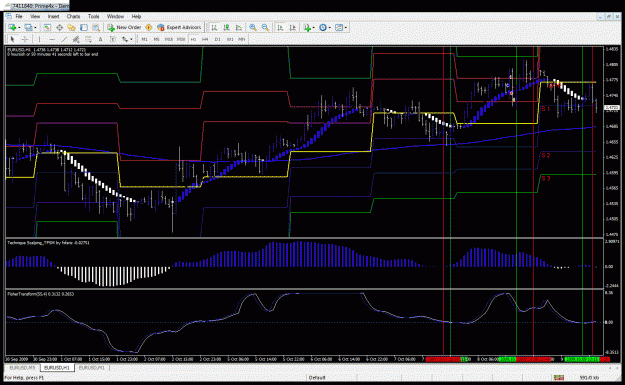Zoom in on the chart
Viewport: 625px width, 385px height.
coord(253,27)
